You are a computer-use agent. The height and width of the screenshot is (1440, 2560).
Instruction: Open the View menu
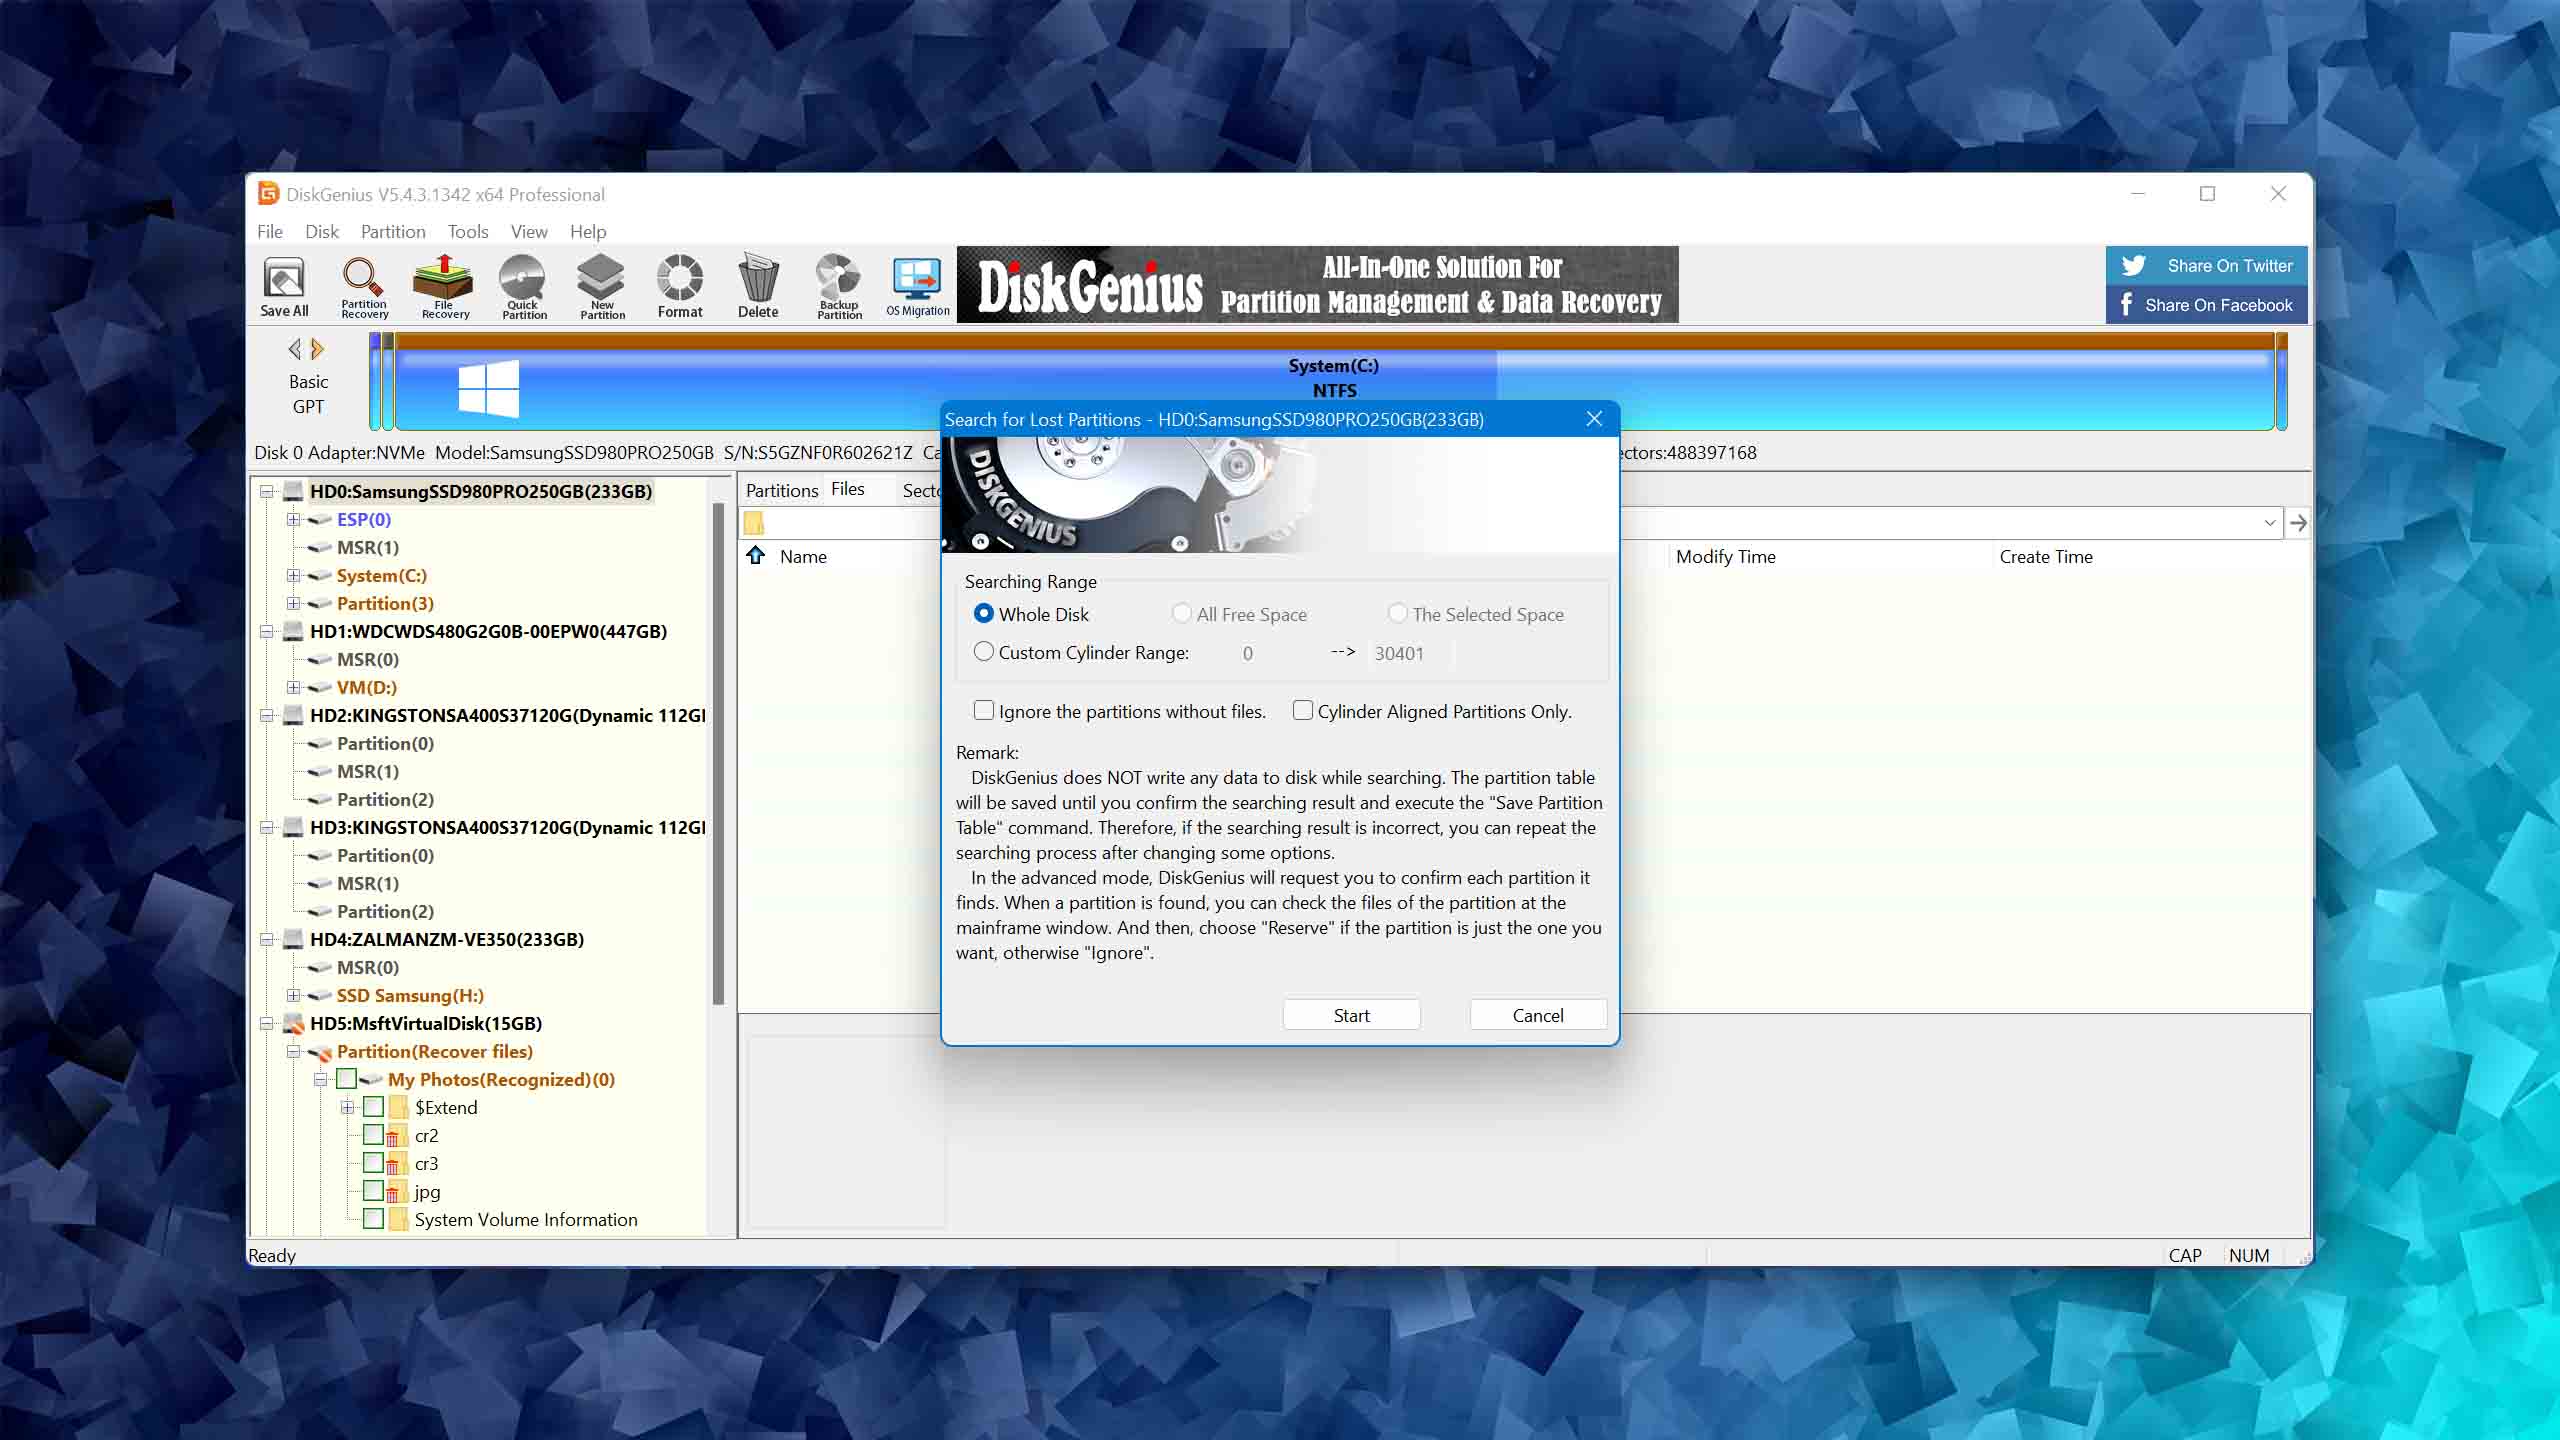tap(529, 231)
